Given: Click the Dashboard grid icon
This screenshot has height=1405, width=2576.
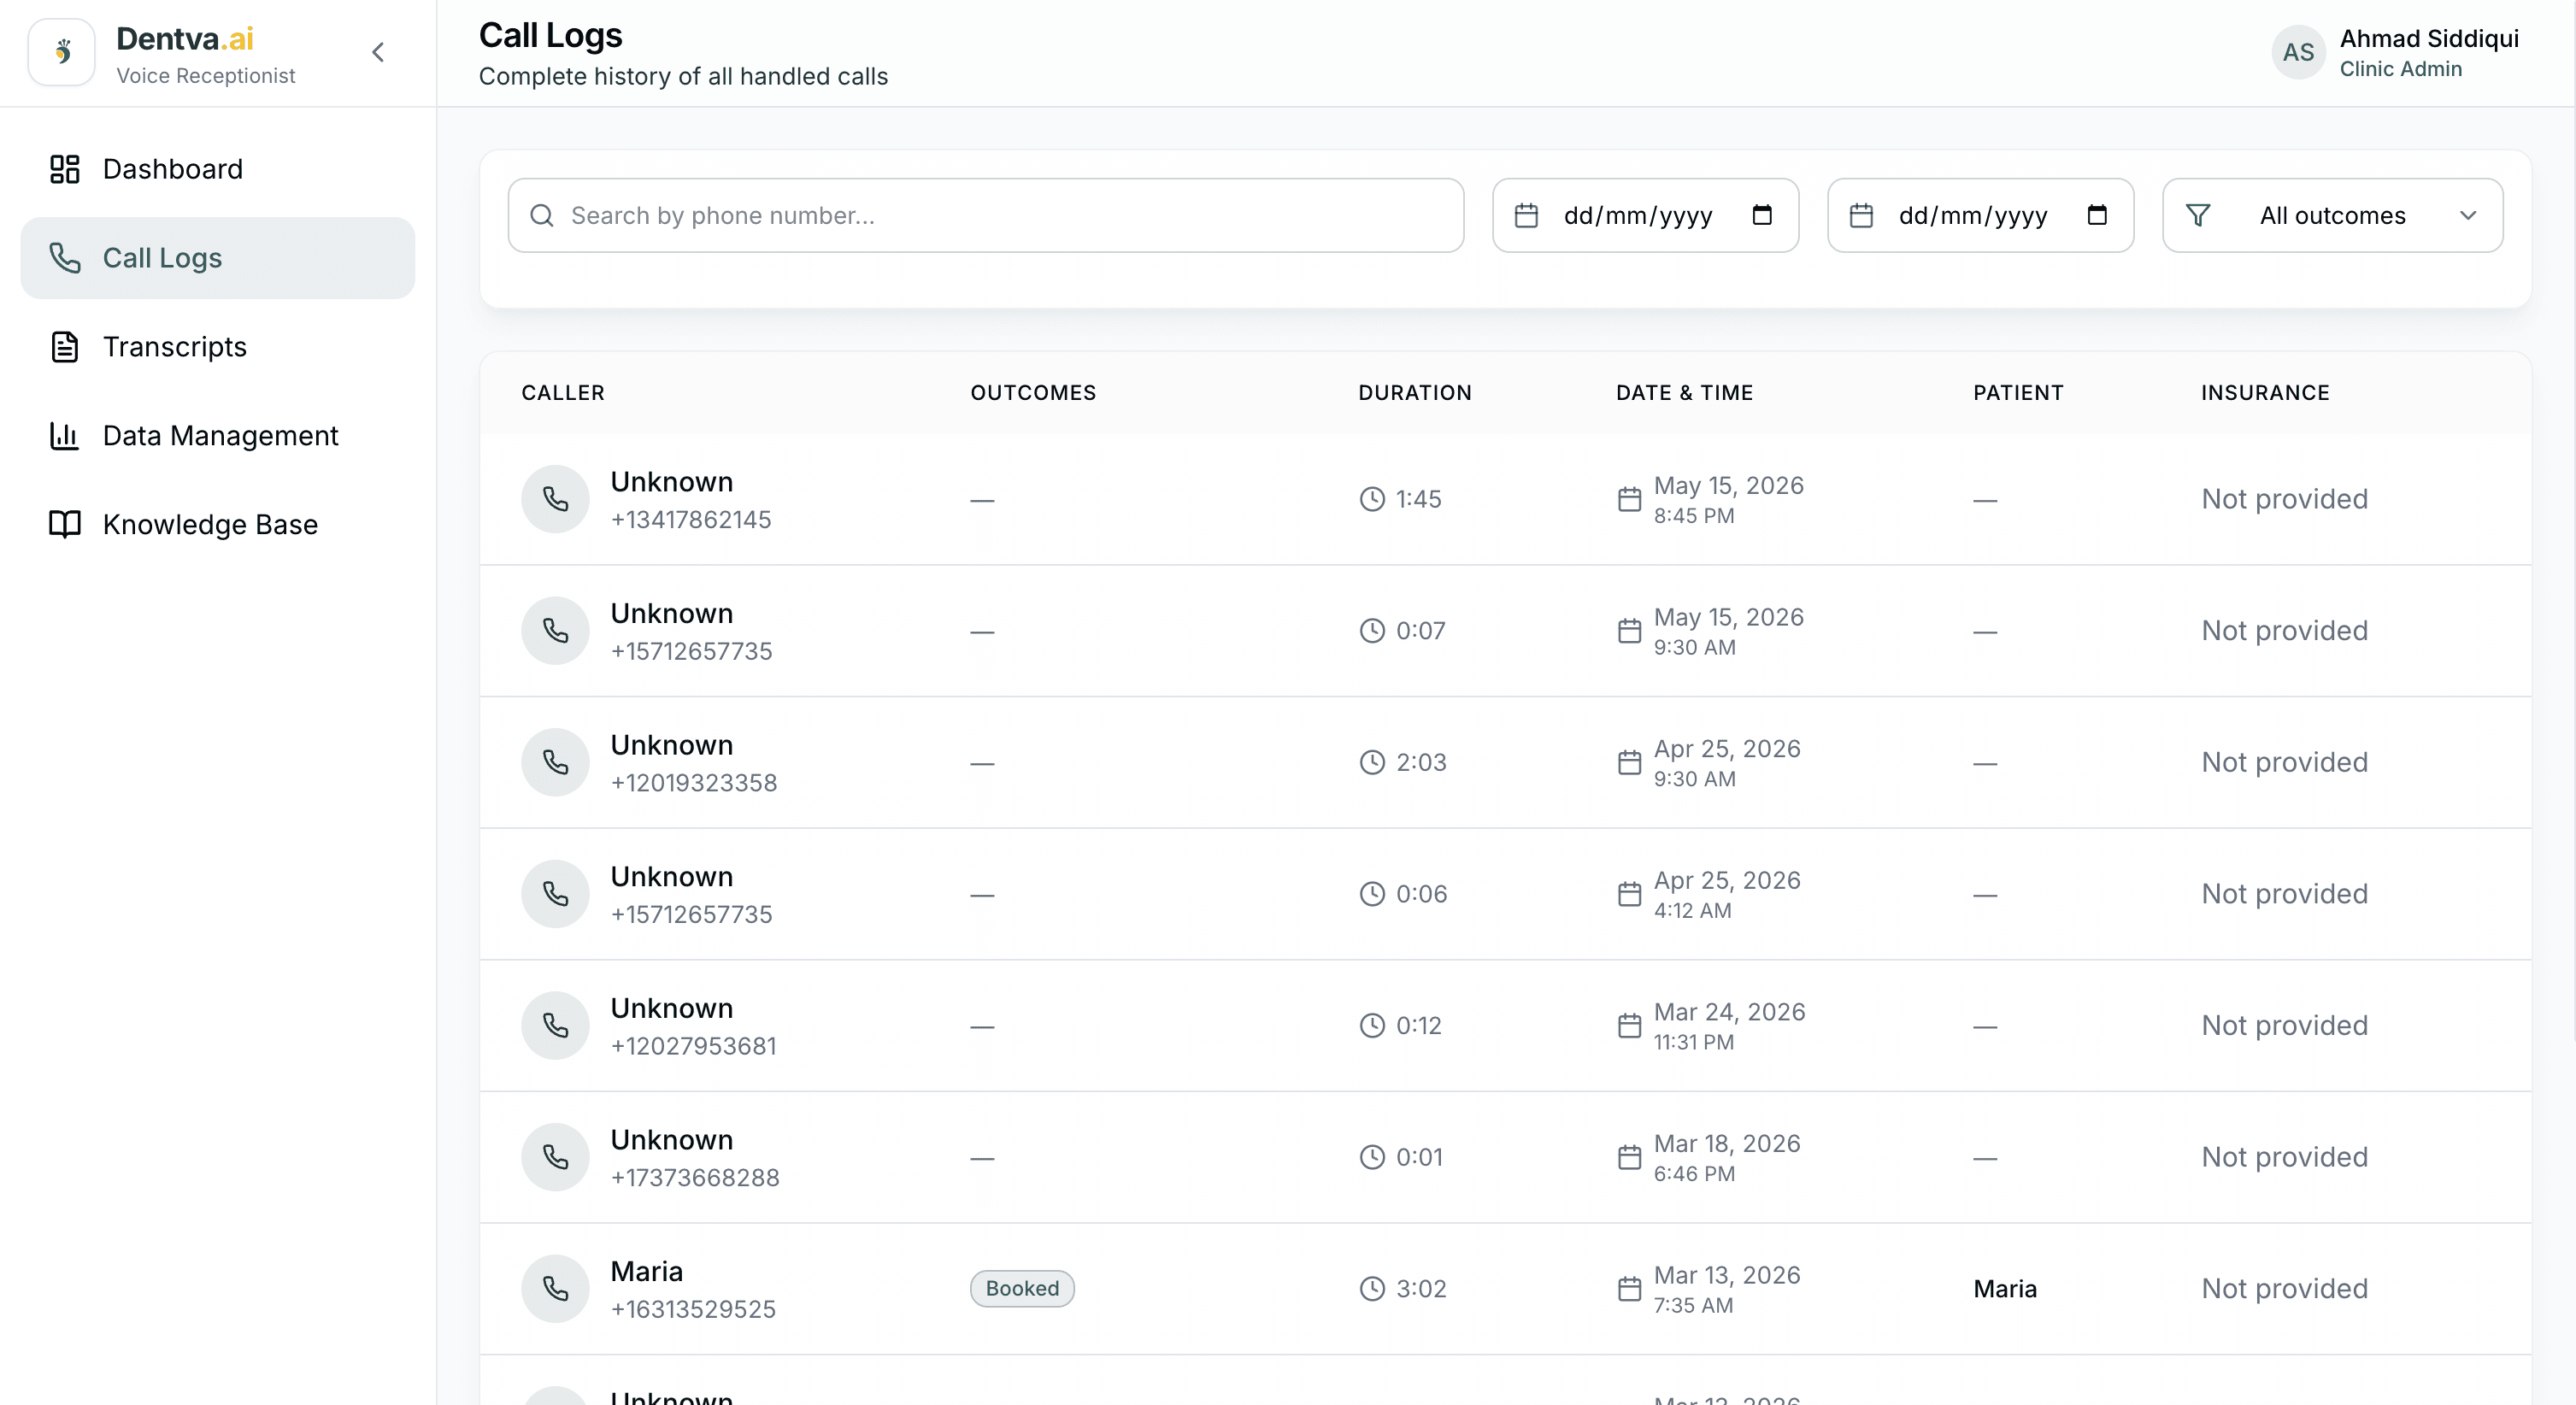Looking at the screenshot, I should tap(65, 169).
